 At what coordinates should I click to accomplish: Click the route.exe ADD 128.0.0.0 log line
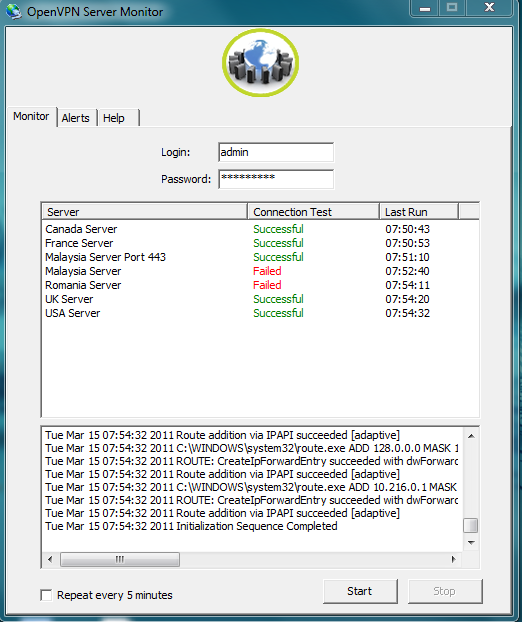point(251,448)
